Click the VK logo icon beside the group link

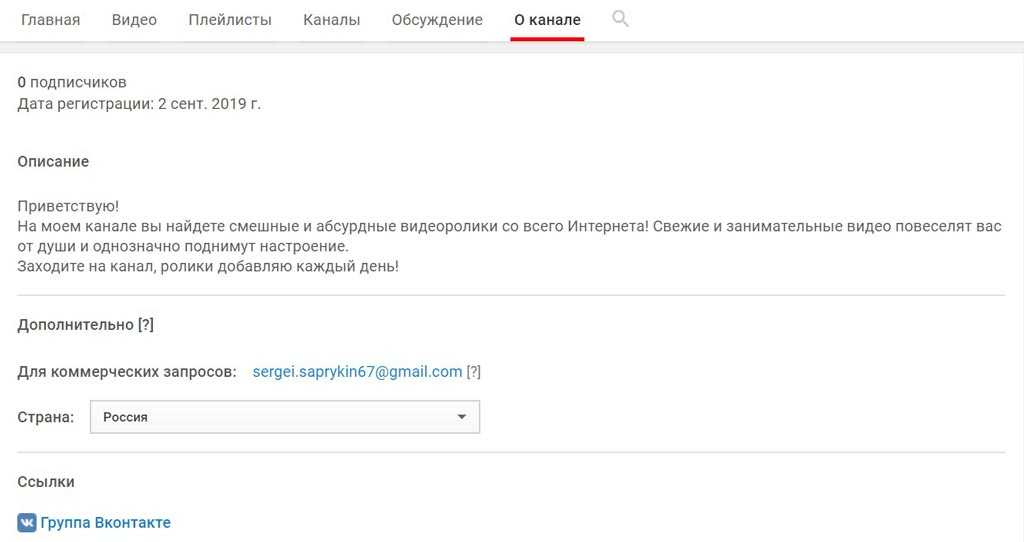[x=27, y=522]
